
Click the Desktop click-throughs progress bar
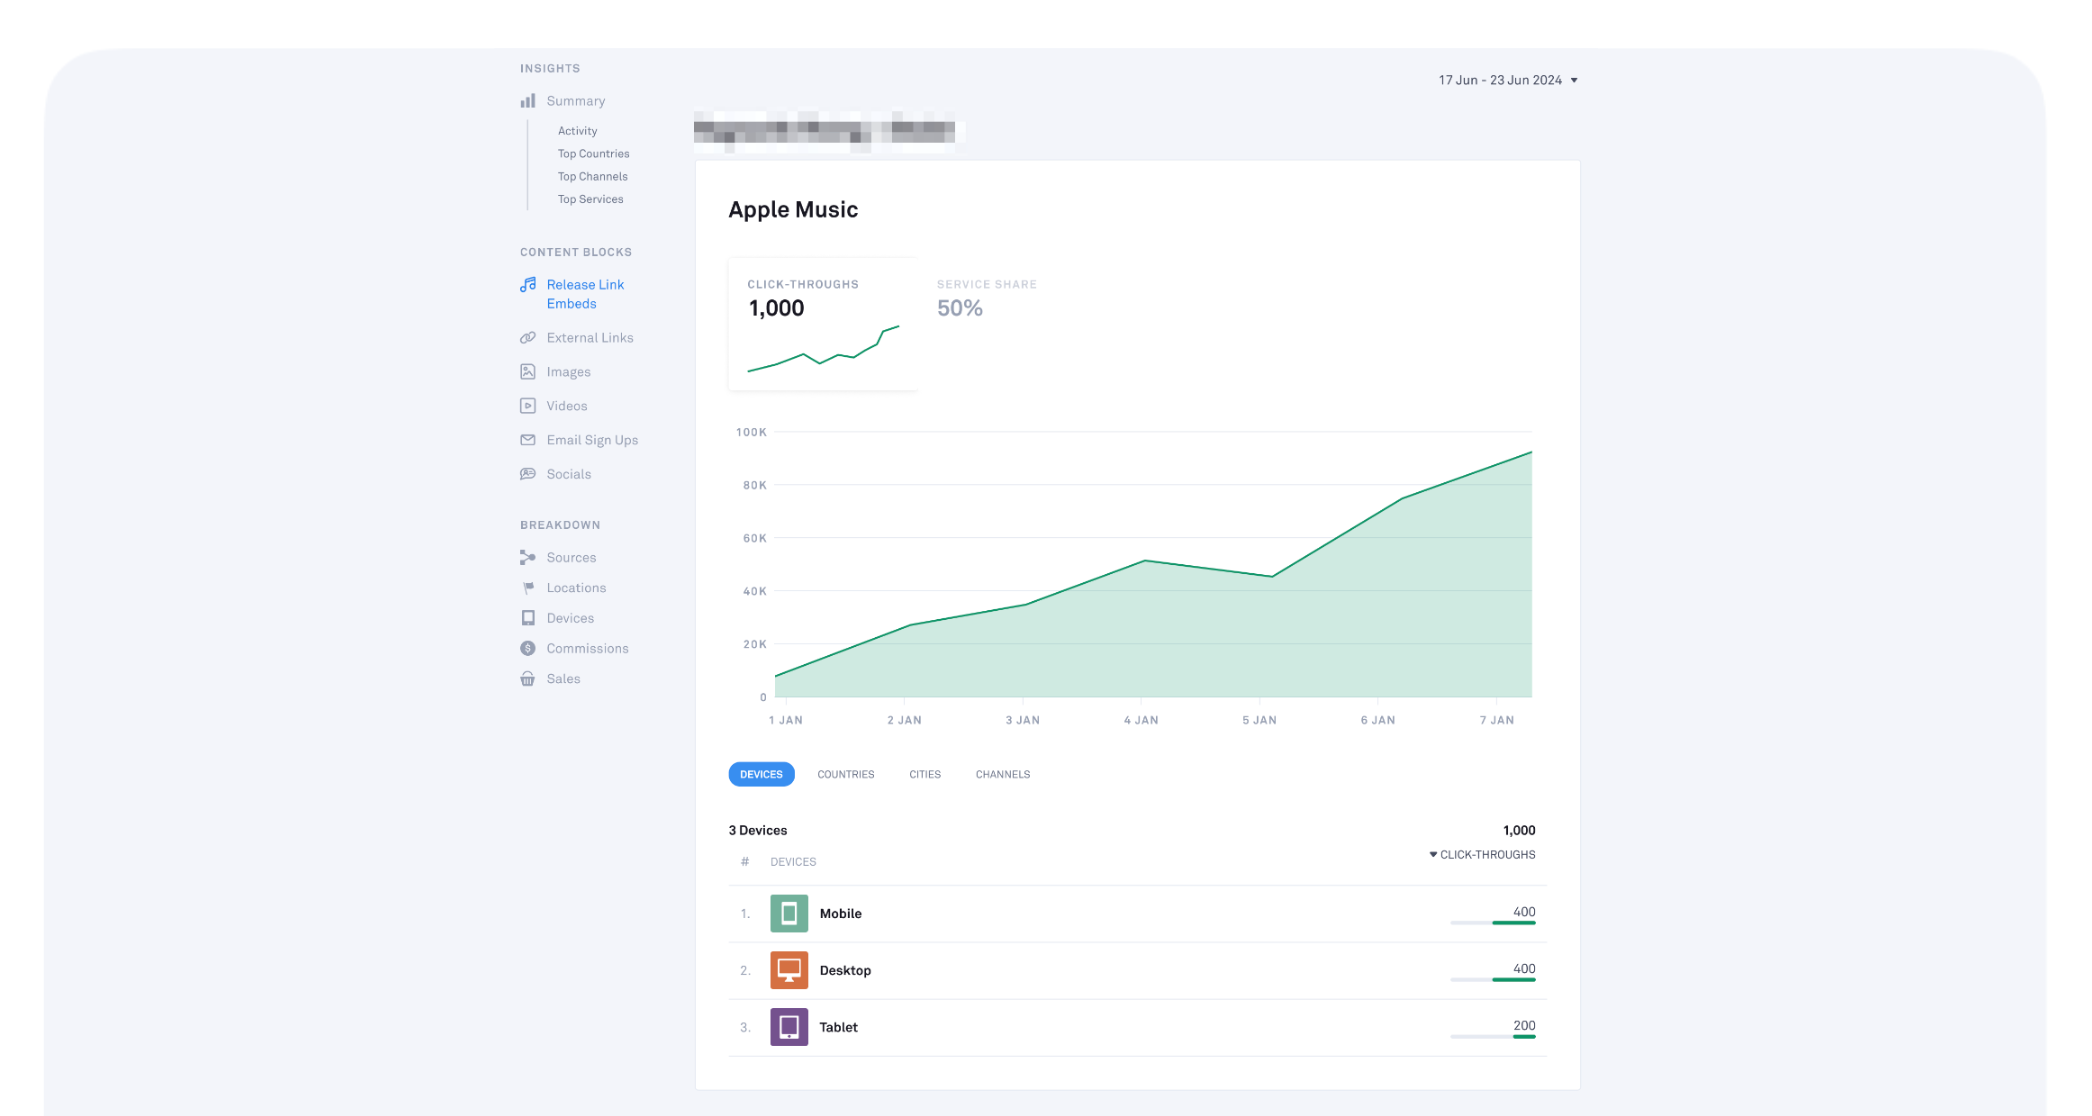(x=1492, y=980)
